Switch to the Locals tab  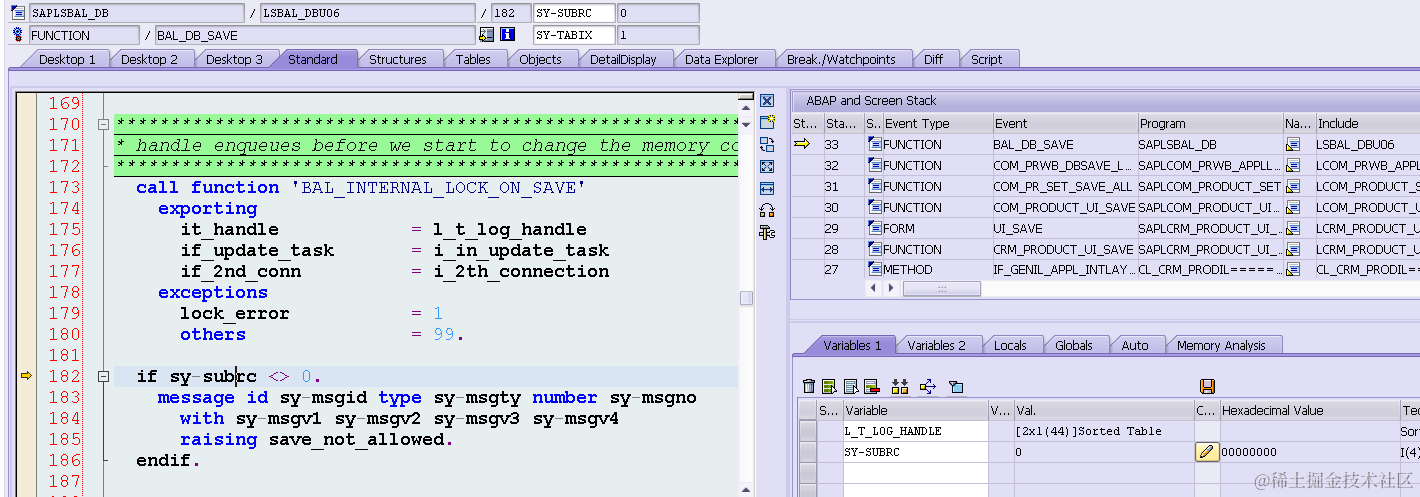[x=1010, y=345]
